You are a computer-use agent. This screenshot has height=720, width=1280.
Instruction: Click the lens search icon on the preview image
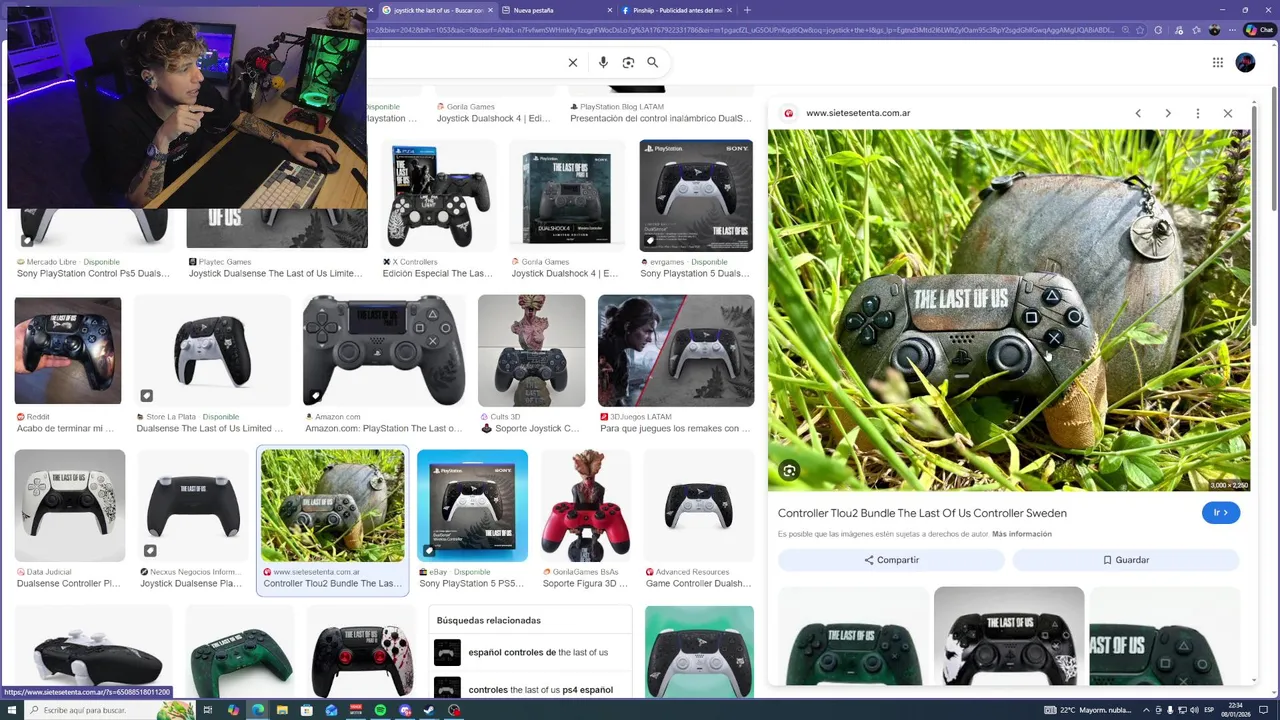(790, 471)
